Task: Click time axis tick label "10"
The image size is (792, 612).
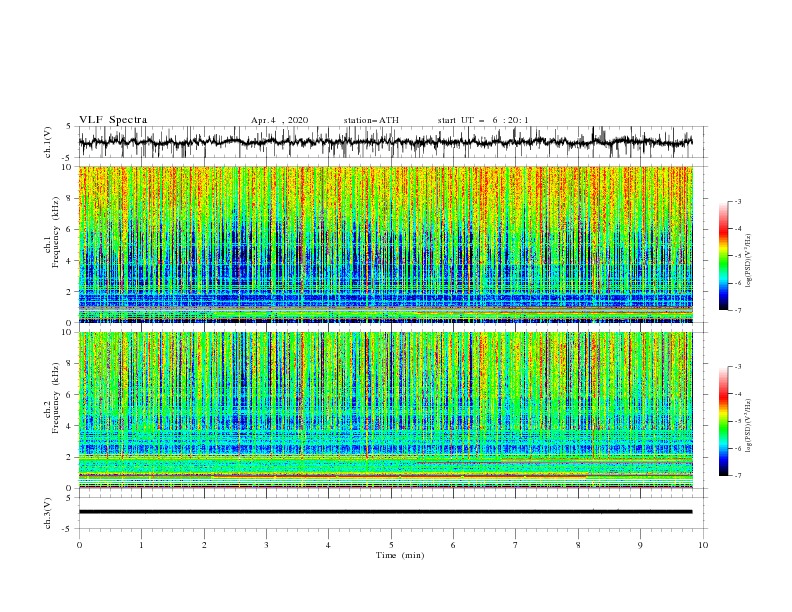Action: pyautogui.click(x=703, y=545)
